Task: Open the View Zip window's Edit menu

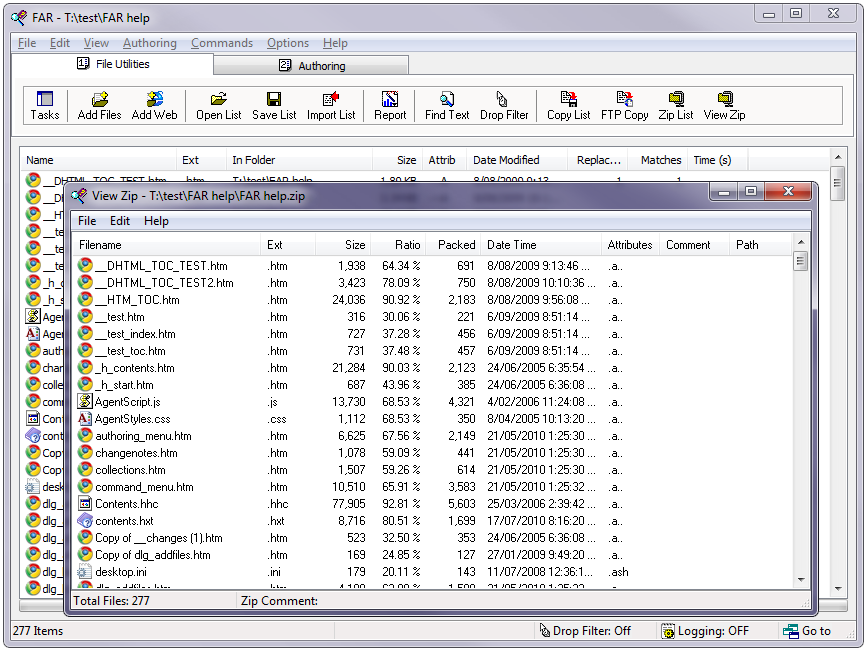Action: [120, 221]
